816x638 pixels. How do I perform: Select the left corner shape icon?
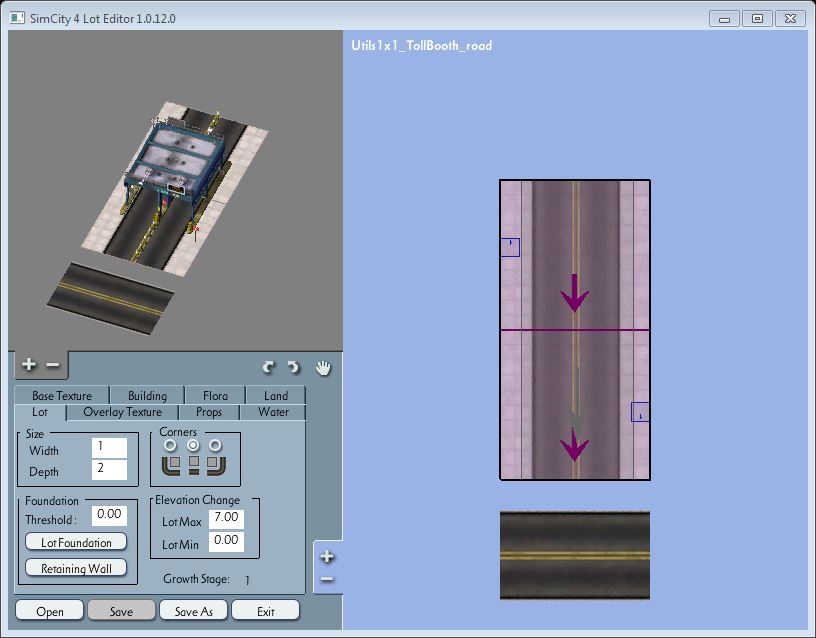click(171, 465)
